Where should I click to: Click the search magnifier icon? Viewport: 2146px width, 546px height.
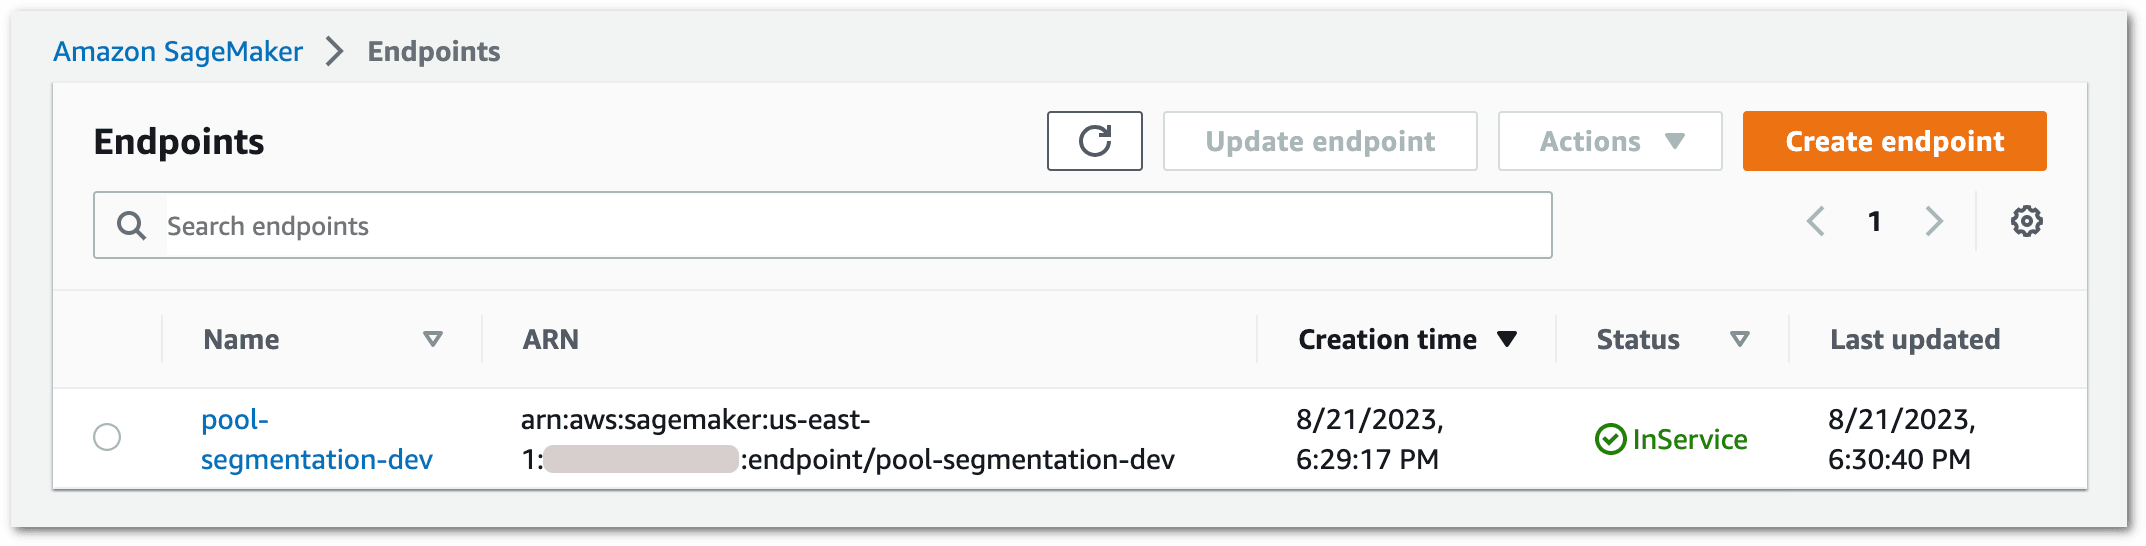tap(131, 225)
